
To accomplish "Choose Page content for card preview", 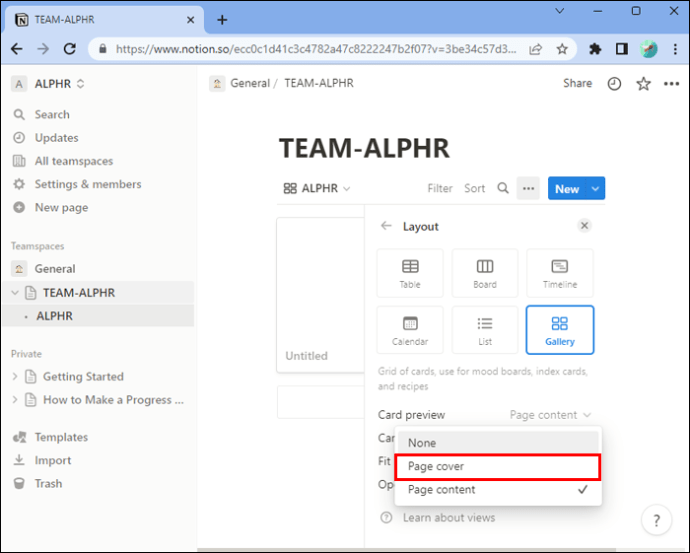I will pyautogui.click(x=498, y=490).
